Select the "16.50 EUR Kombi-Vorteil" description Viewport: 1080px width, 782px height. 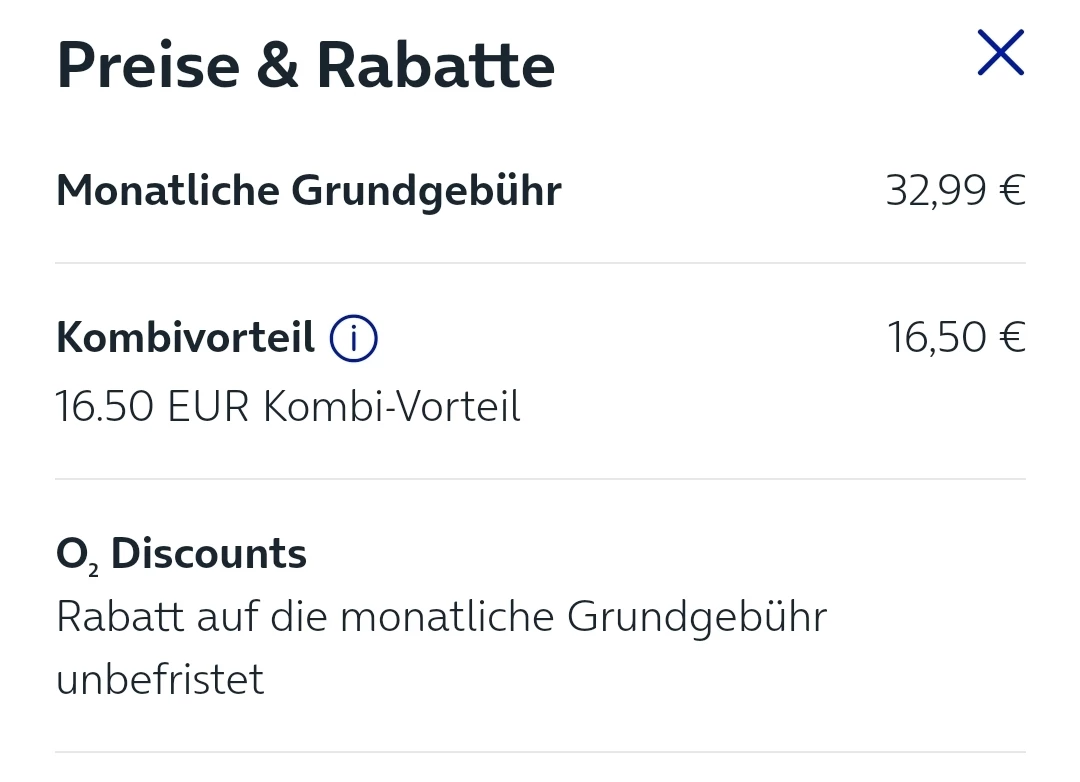pos(288,407)
